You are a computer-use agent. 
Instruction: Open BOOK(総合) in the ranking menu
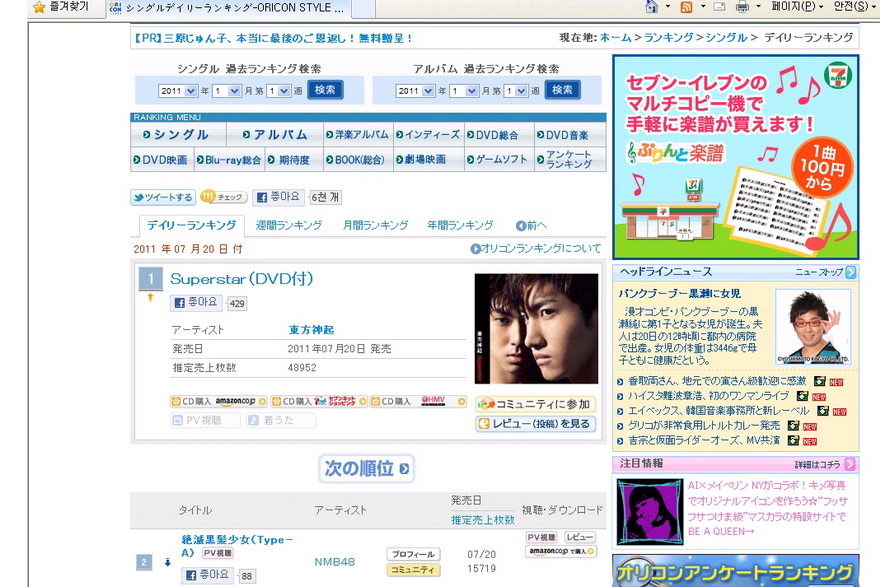pos(358,160)
